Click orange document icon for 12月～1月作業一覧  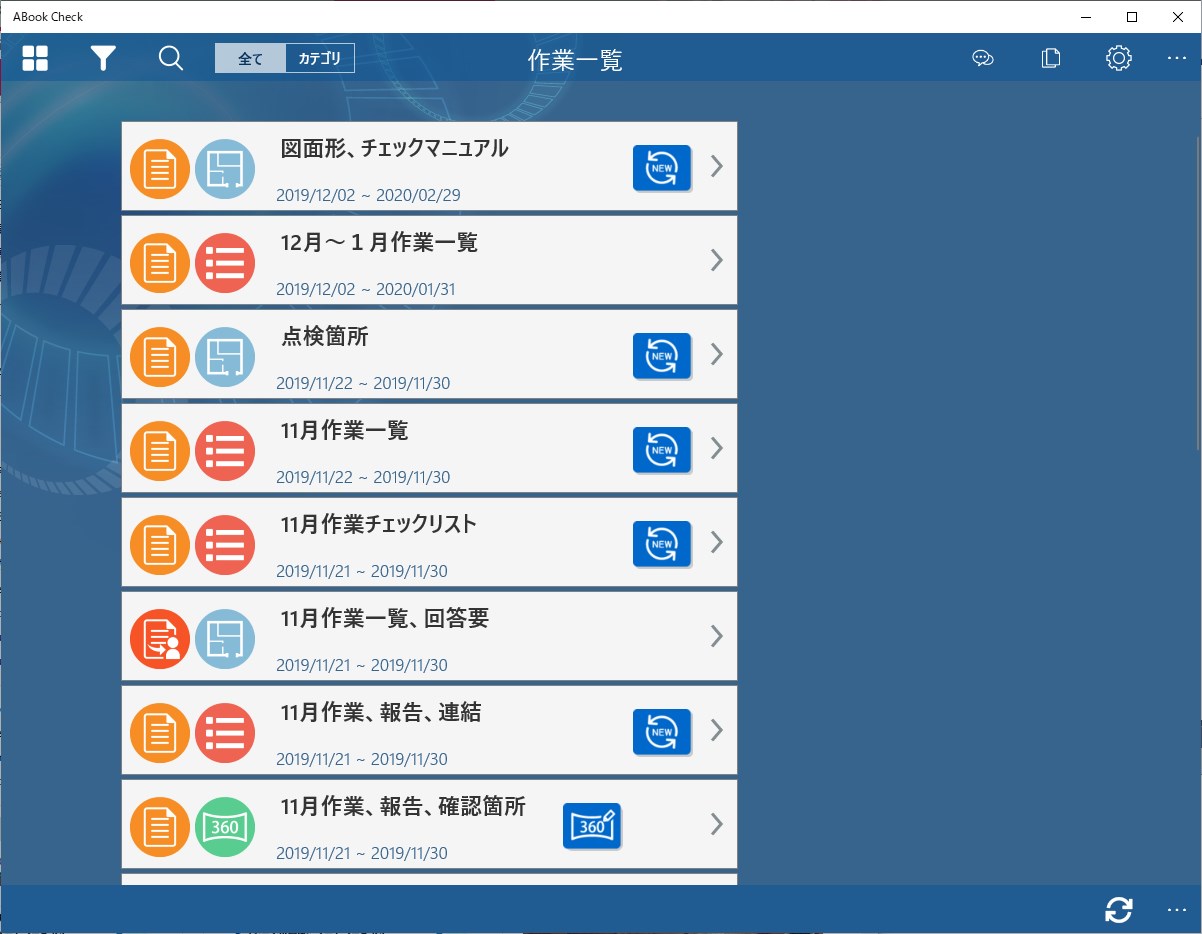point(160,262)
